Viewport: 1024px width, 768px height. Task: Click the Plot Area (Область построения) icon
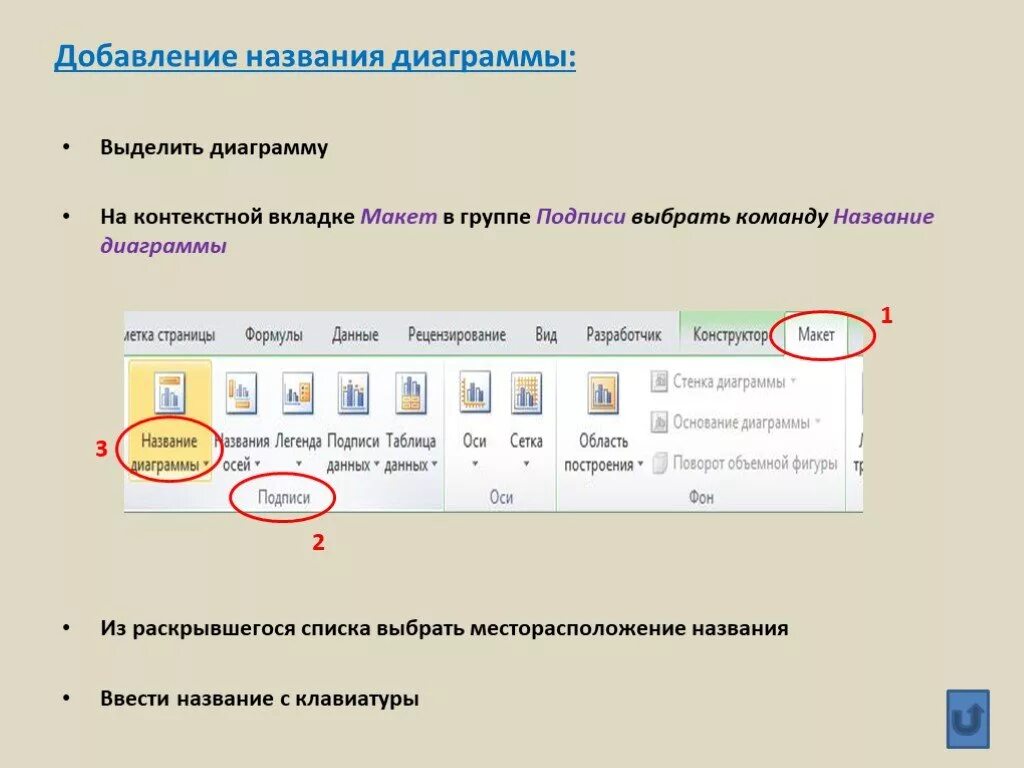tap(603, 393)
